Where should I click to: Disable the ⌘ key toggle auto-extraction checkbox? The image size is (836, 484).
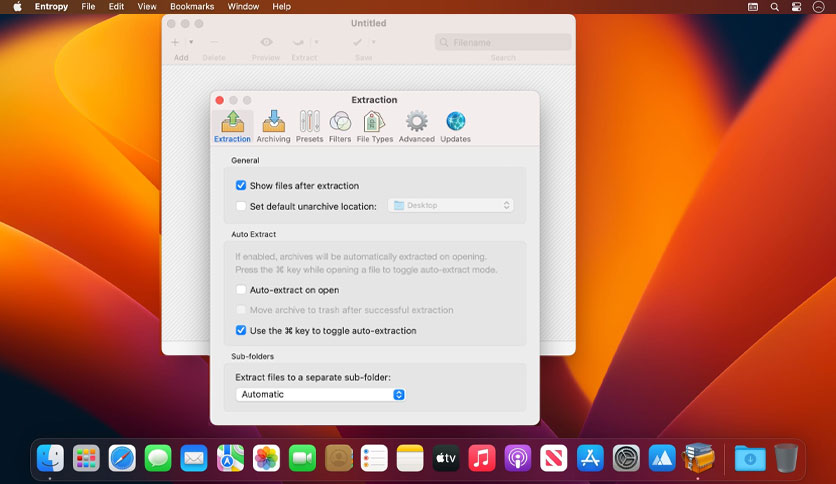coord(241,330)
